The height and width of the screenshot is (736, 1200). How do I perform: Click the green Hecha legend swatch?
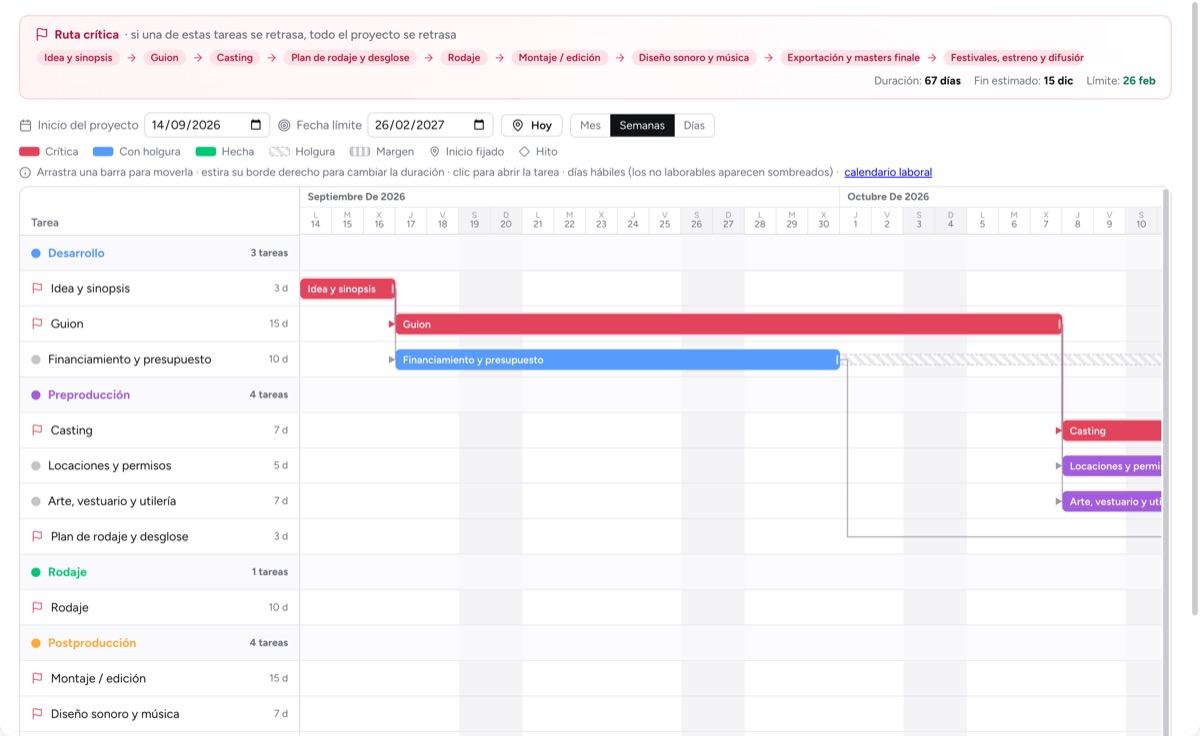[206, 152]
